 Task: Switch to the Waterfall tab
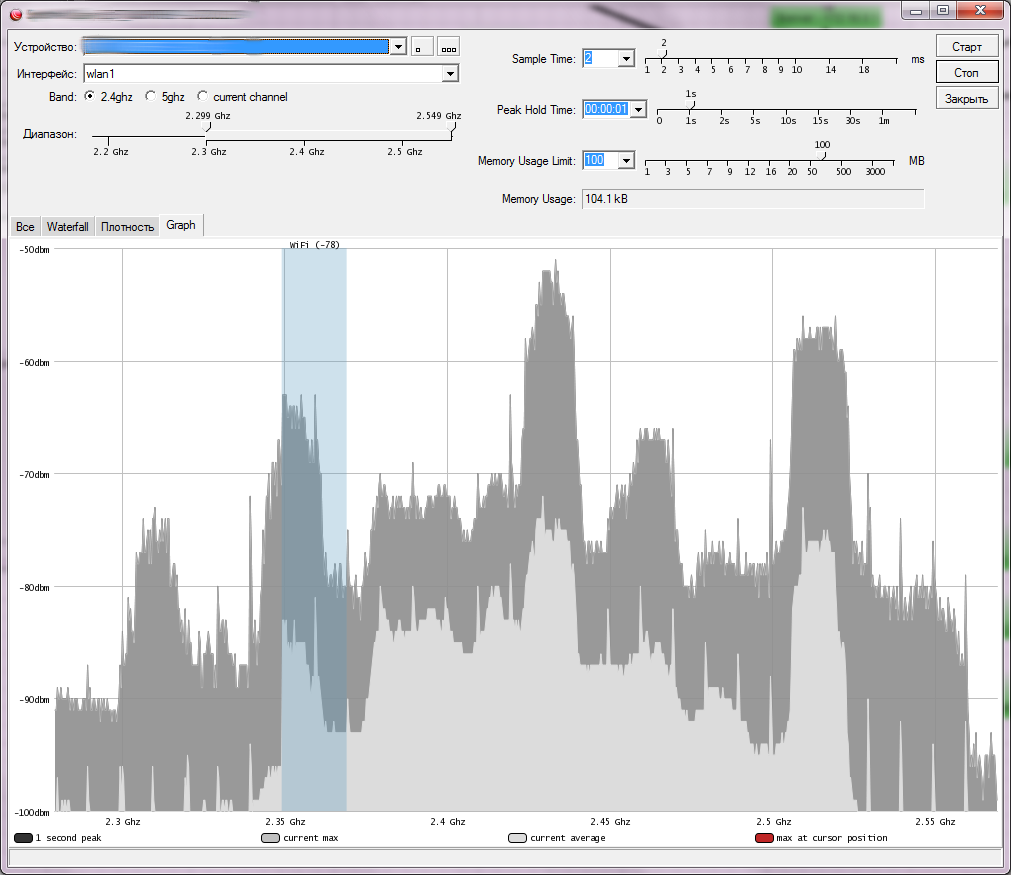click(x=68, y=227)
